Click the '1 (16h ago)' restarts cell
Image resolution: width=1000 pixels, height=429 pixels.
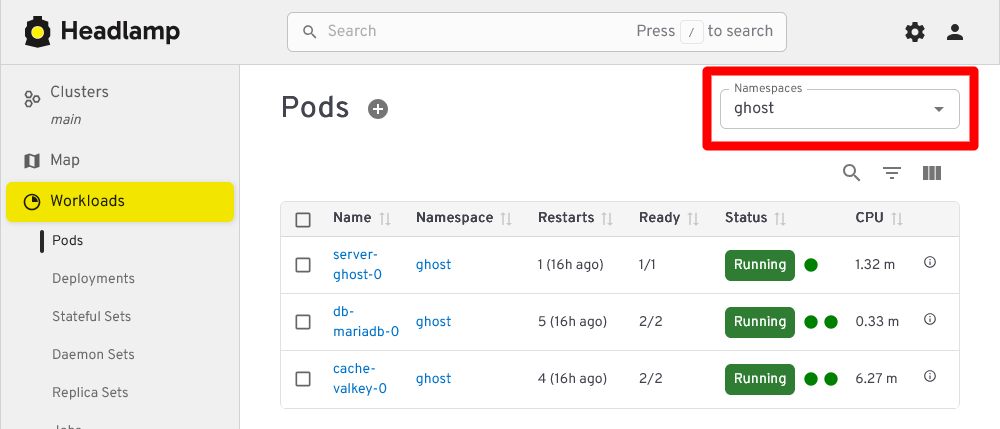pyautogui.click(x=571, y=265)
